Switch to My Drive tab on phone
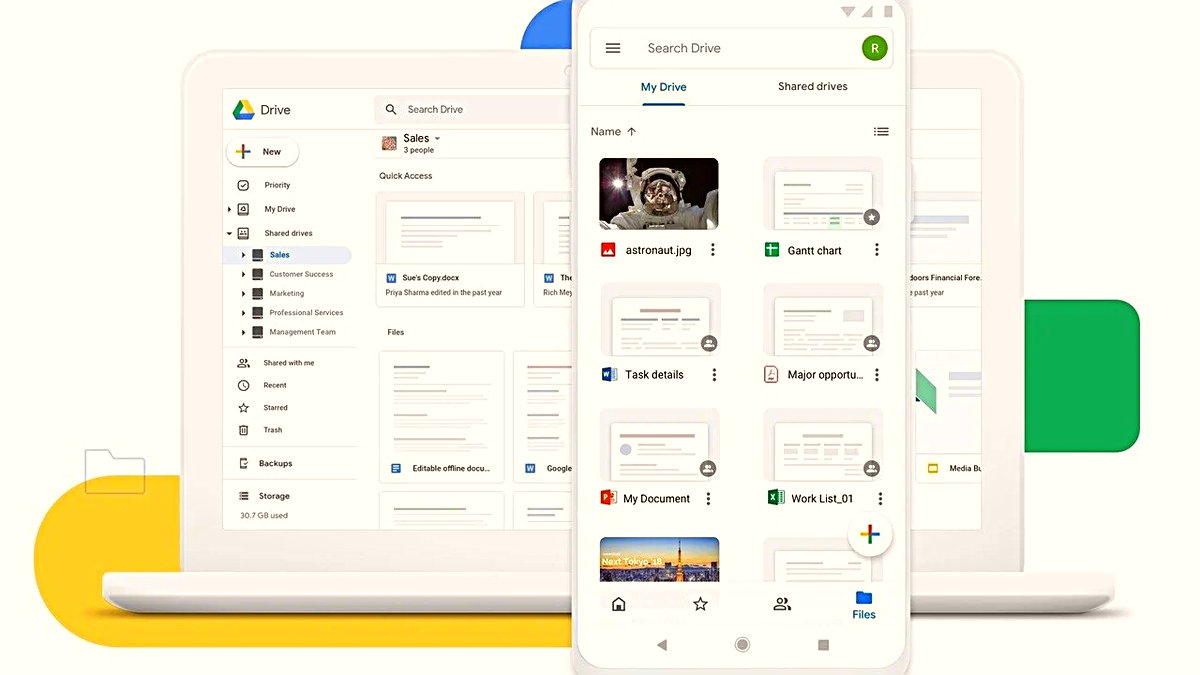This screenshot has width=1200, height=675. tap(664, 87)
